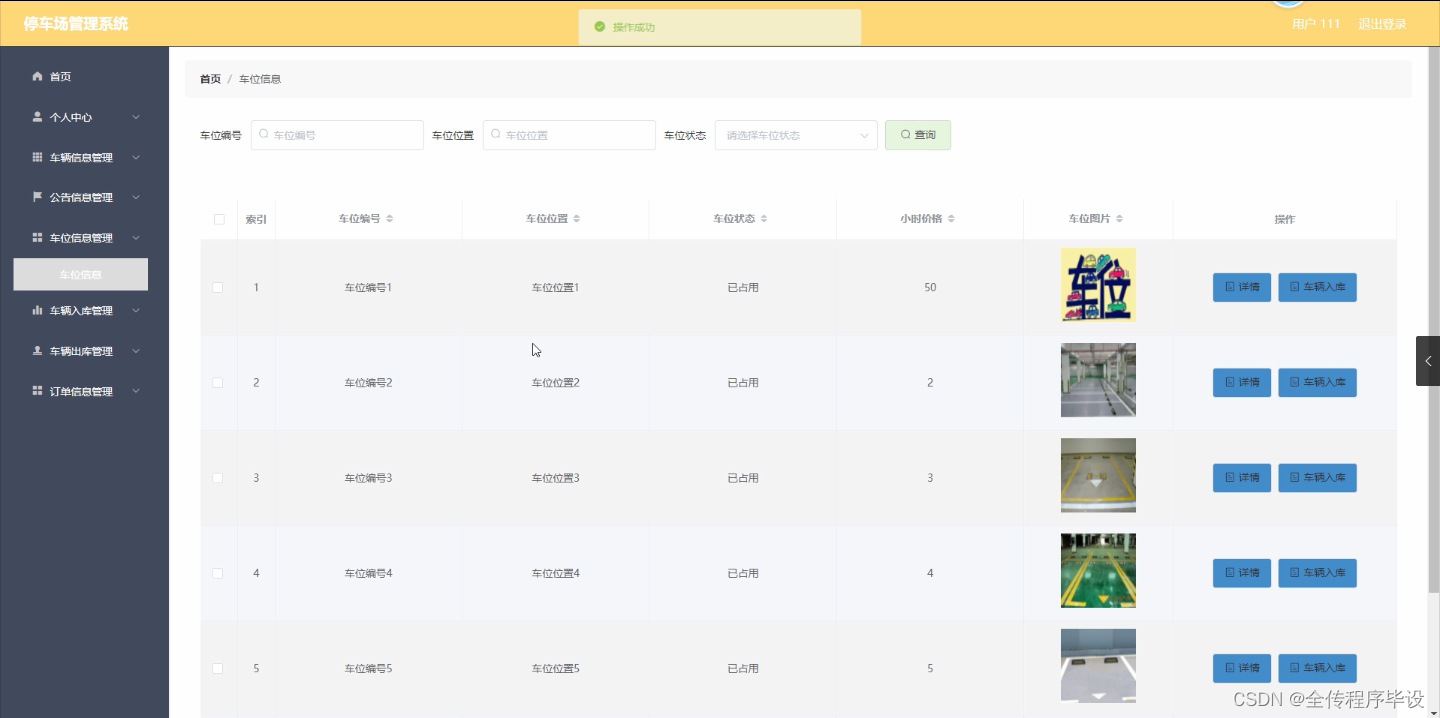Click the person icon for 个人中心

coord(38,117)
